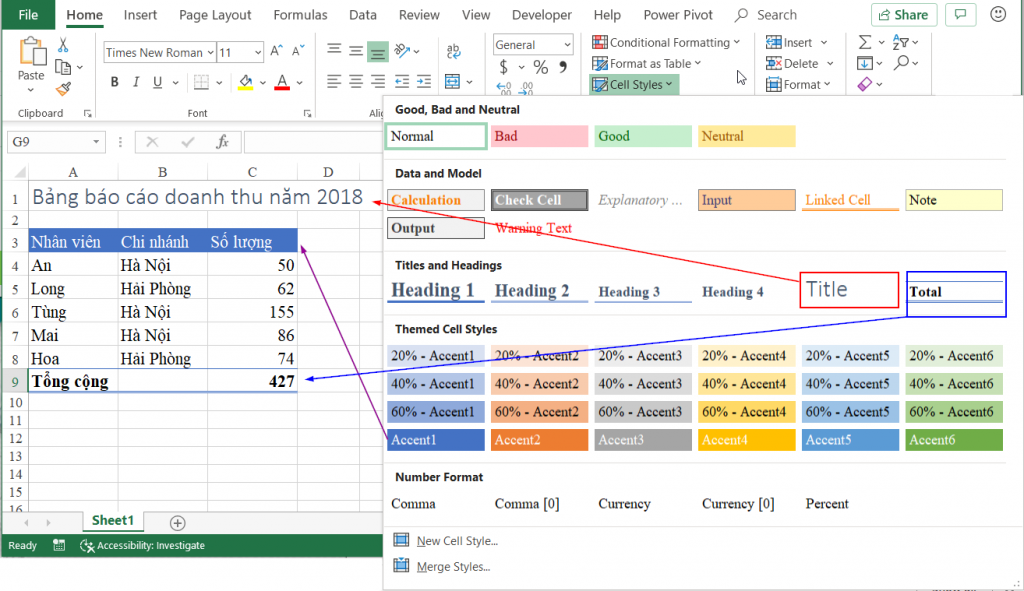The width and height of the screenshot is (1024, 591).
Task: Toggle Top Align
Action: (x=334, y=51)
